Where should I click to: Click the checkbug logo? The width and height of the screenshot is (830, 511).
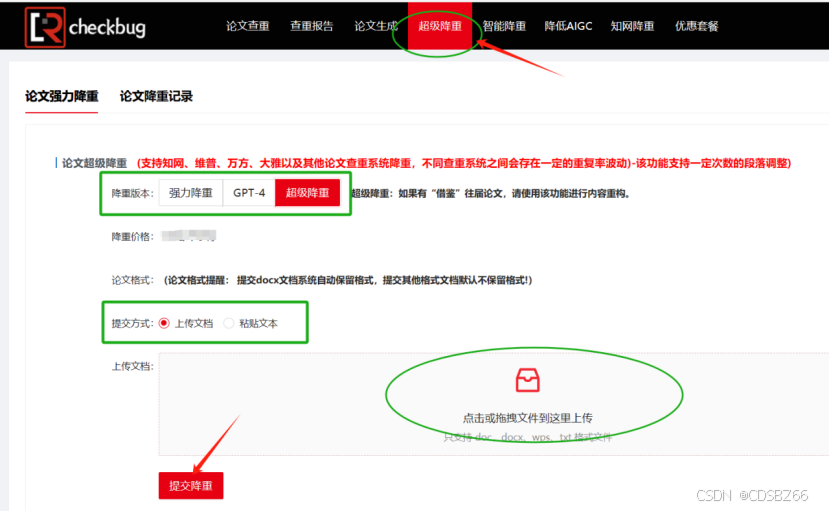click(x=85, y=27)
